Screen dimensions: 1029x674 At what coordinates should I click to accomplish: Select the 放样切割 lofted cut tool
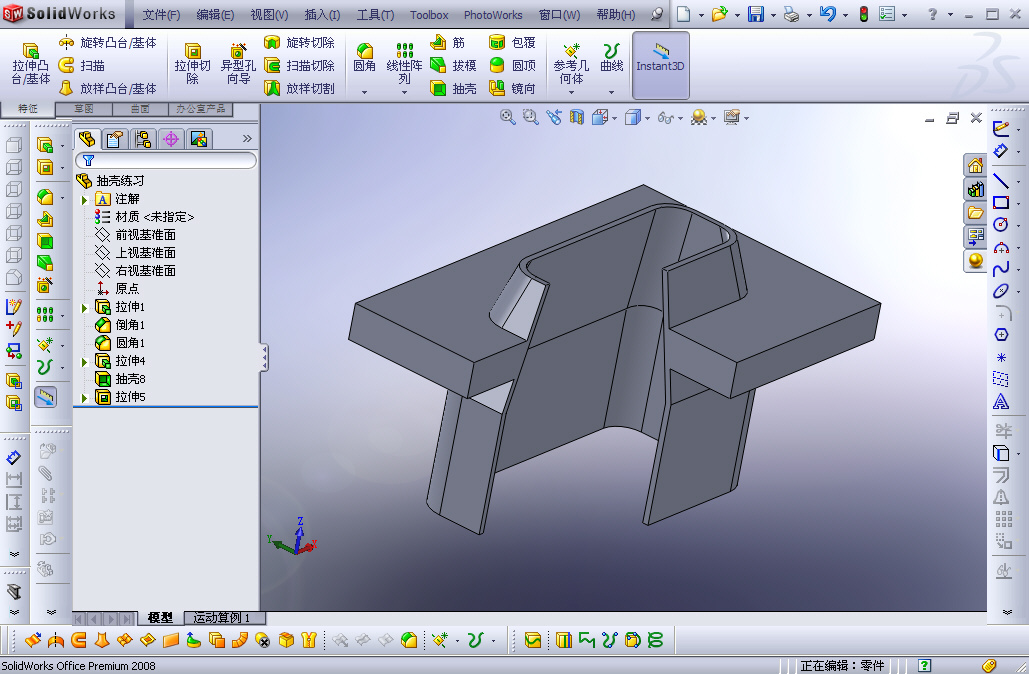(299, 88)
